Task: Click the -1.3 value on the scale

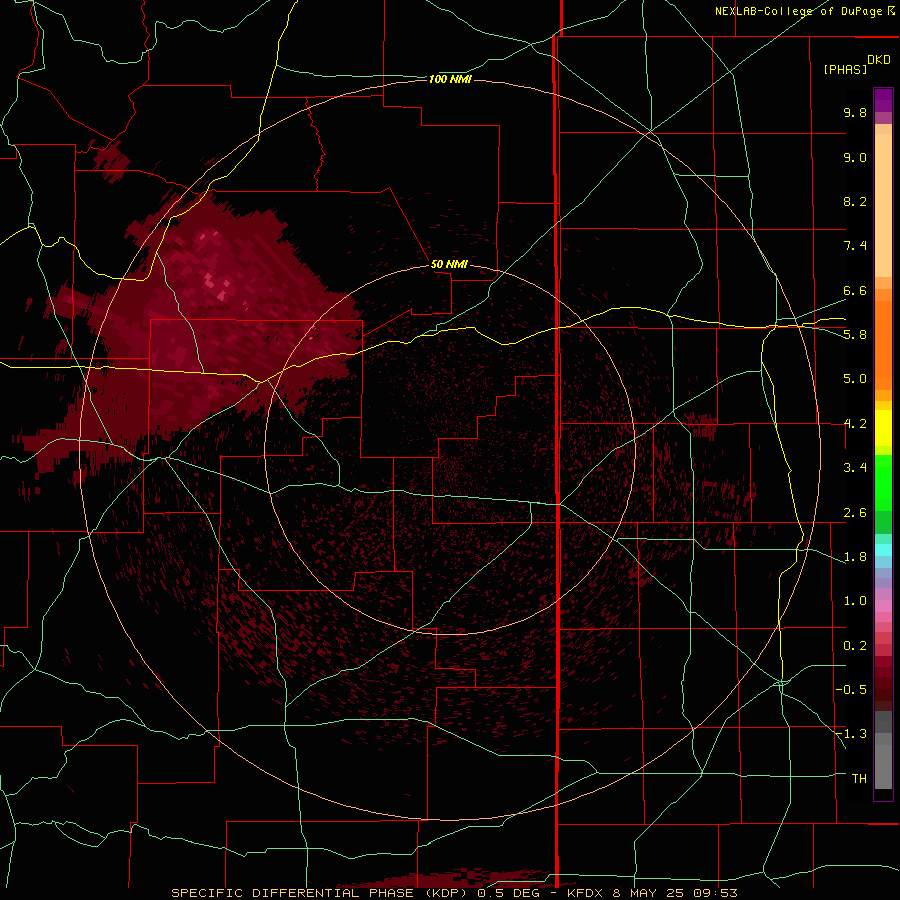Action: [x=851, y=734]
